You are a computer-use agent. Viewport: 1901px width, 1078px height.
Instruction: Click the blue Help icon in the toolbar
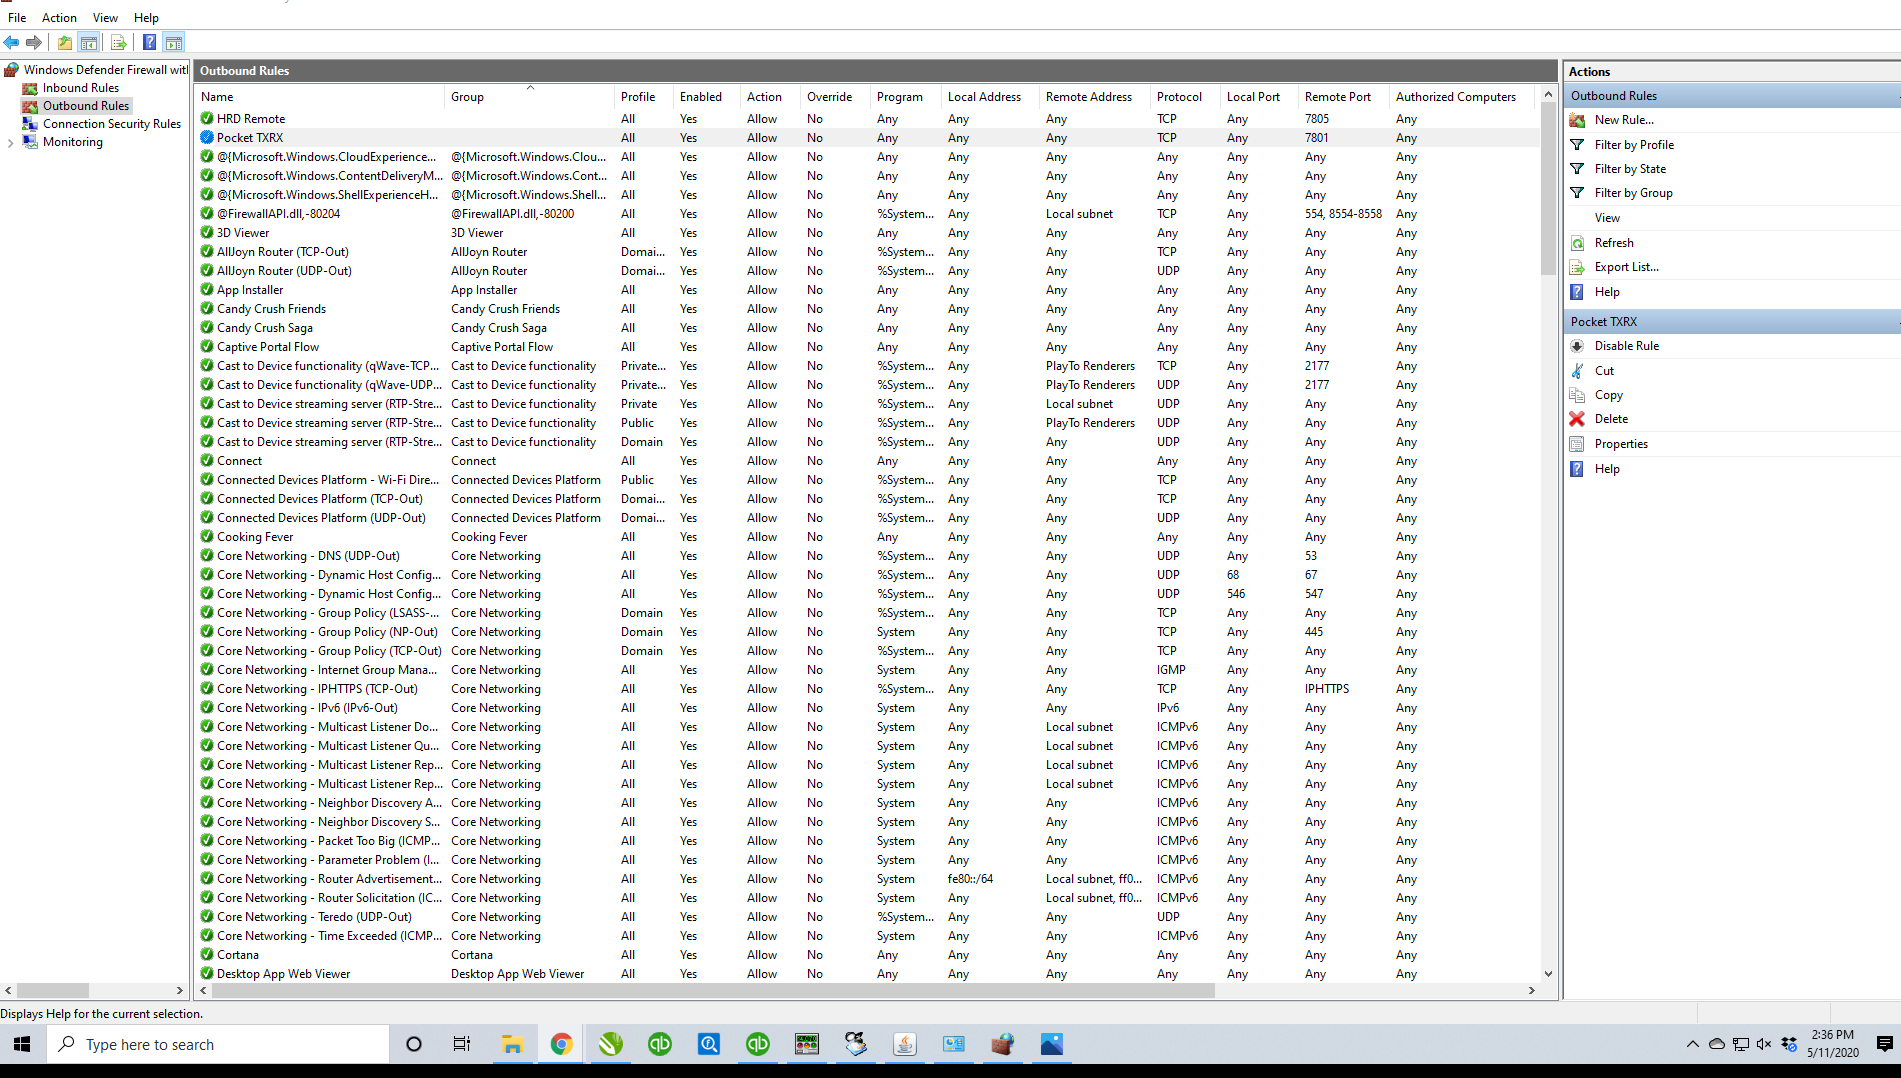[x=149, y=42]
